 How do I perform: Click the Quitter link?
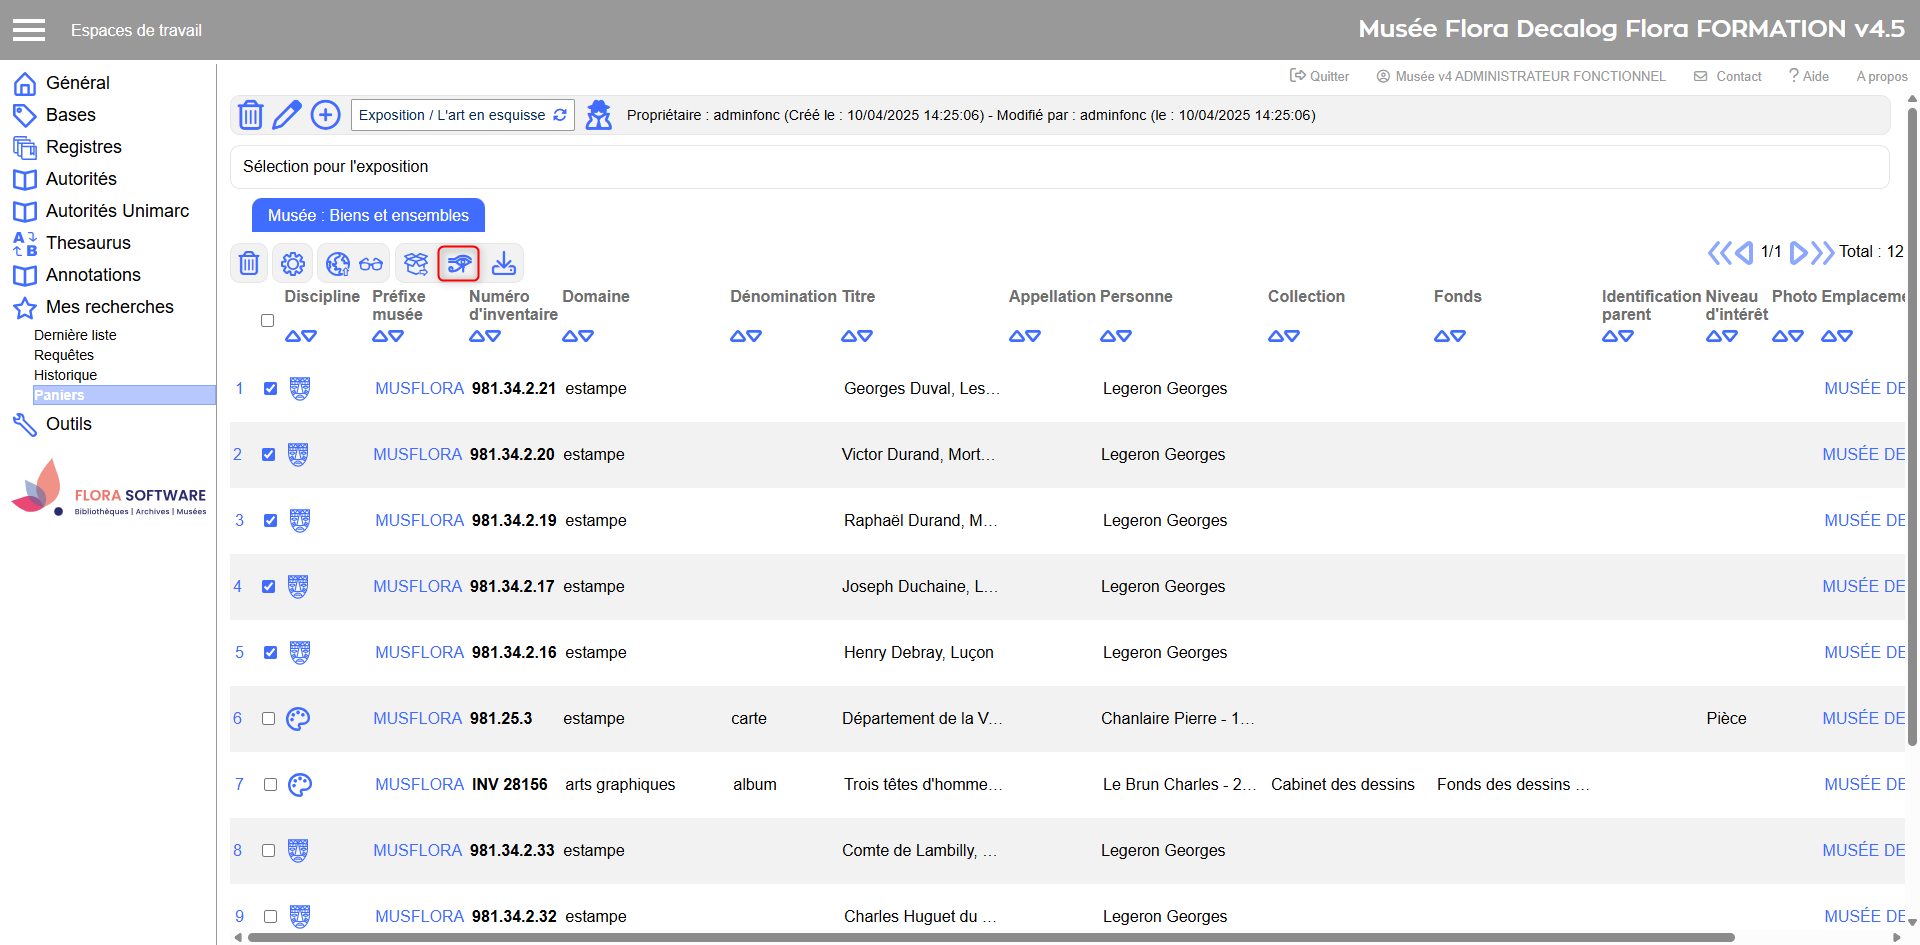tap(1319, 76)
